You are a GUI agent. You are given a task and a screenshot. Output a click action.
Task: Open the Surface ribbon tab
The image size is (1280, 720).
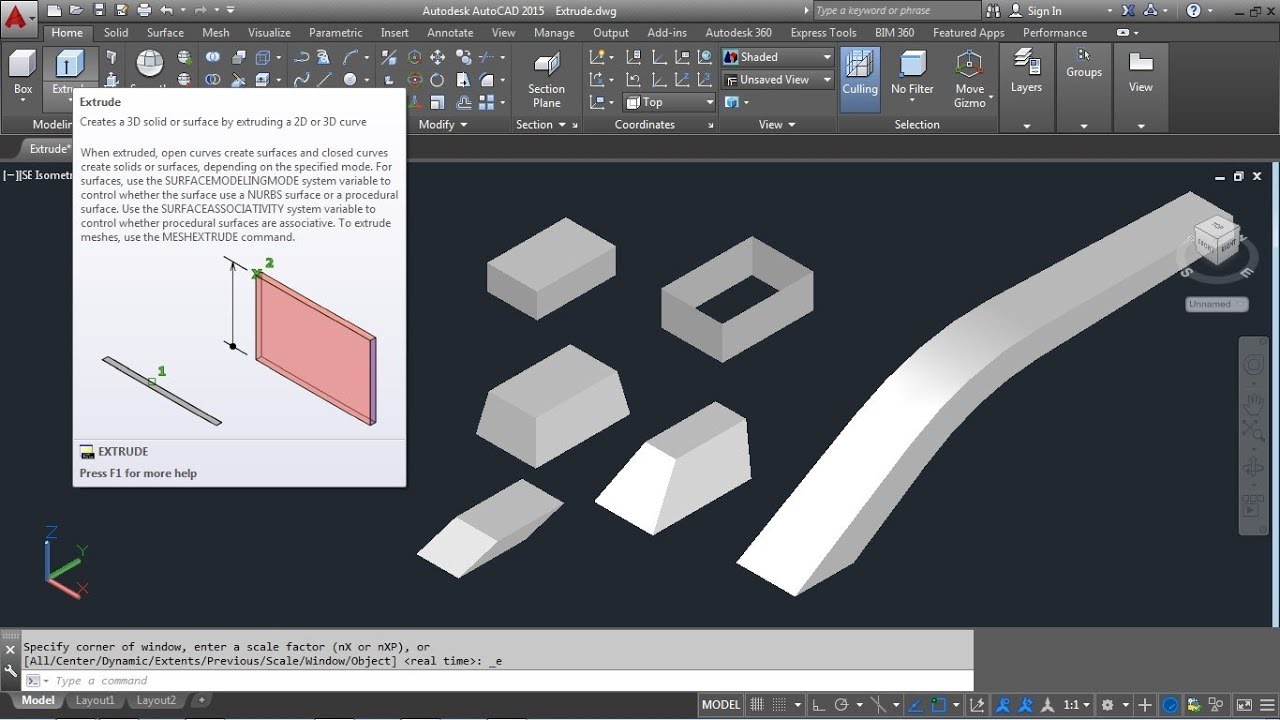click(165, 33)
